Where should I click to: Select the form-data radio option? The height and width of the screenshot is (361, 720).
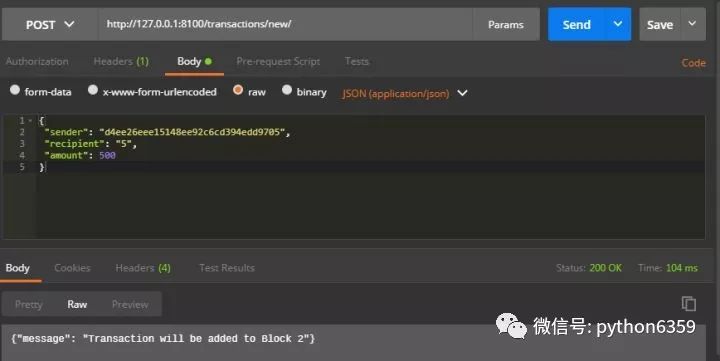click(15, 90)
